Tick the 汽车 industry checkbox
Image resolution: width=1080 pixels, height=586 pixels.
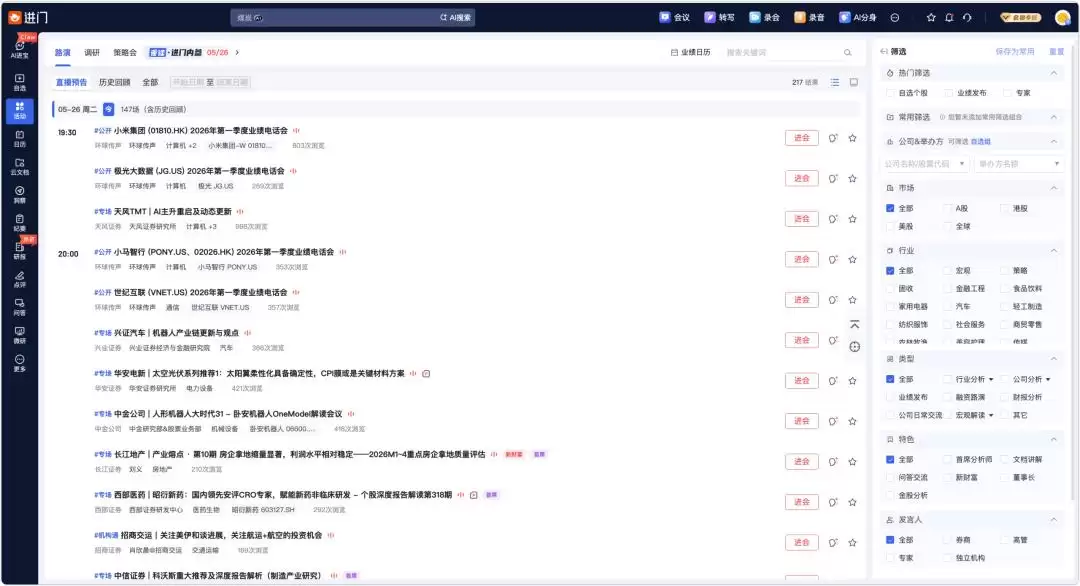948,306
